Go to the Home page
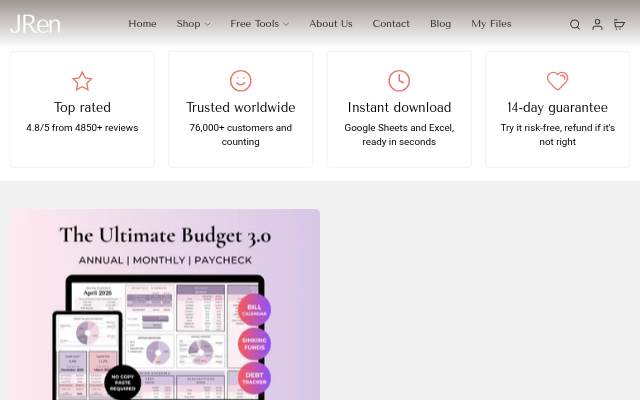The width and height of the screenshot is (640, 400). [142, 24]
